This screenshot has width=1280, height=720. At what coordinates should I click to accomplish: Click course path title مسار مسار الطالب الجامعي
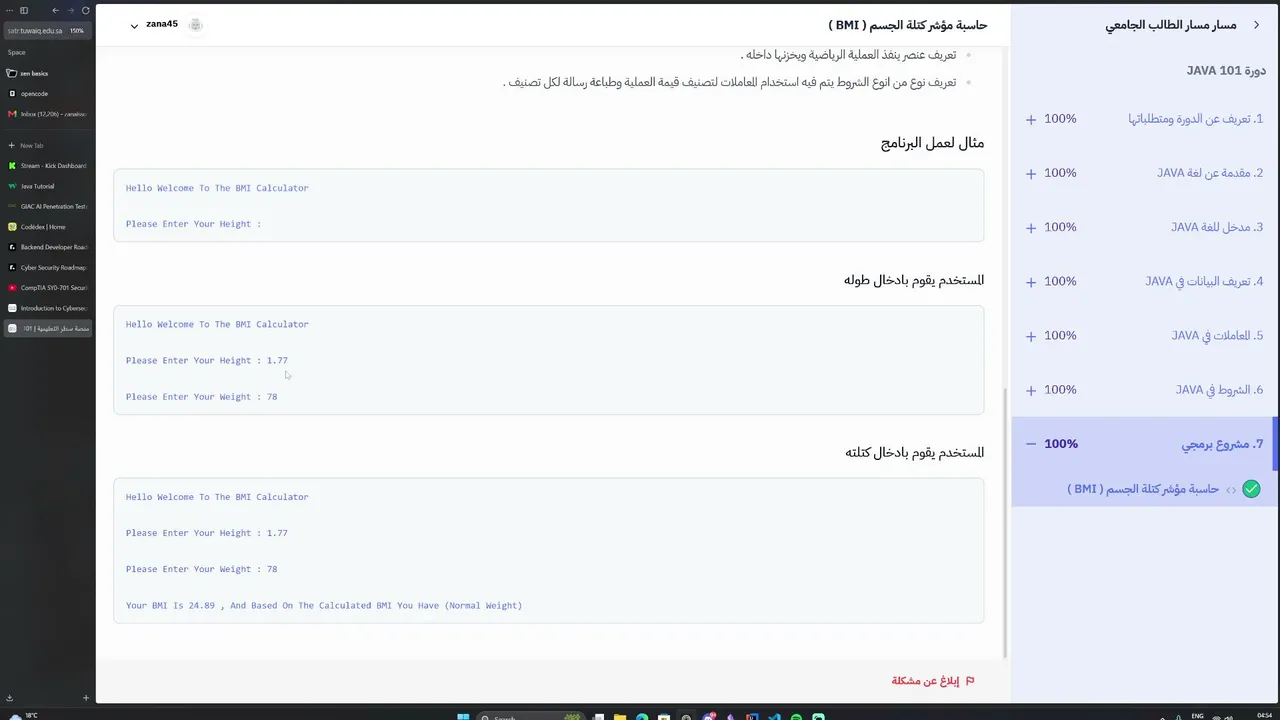pos(1171,25)
